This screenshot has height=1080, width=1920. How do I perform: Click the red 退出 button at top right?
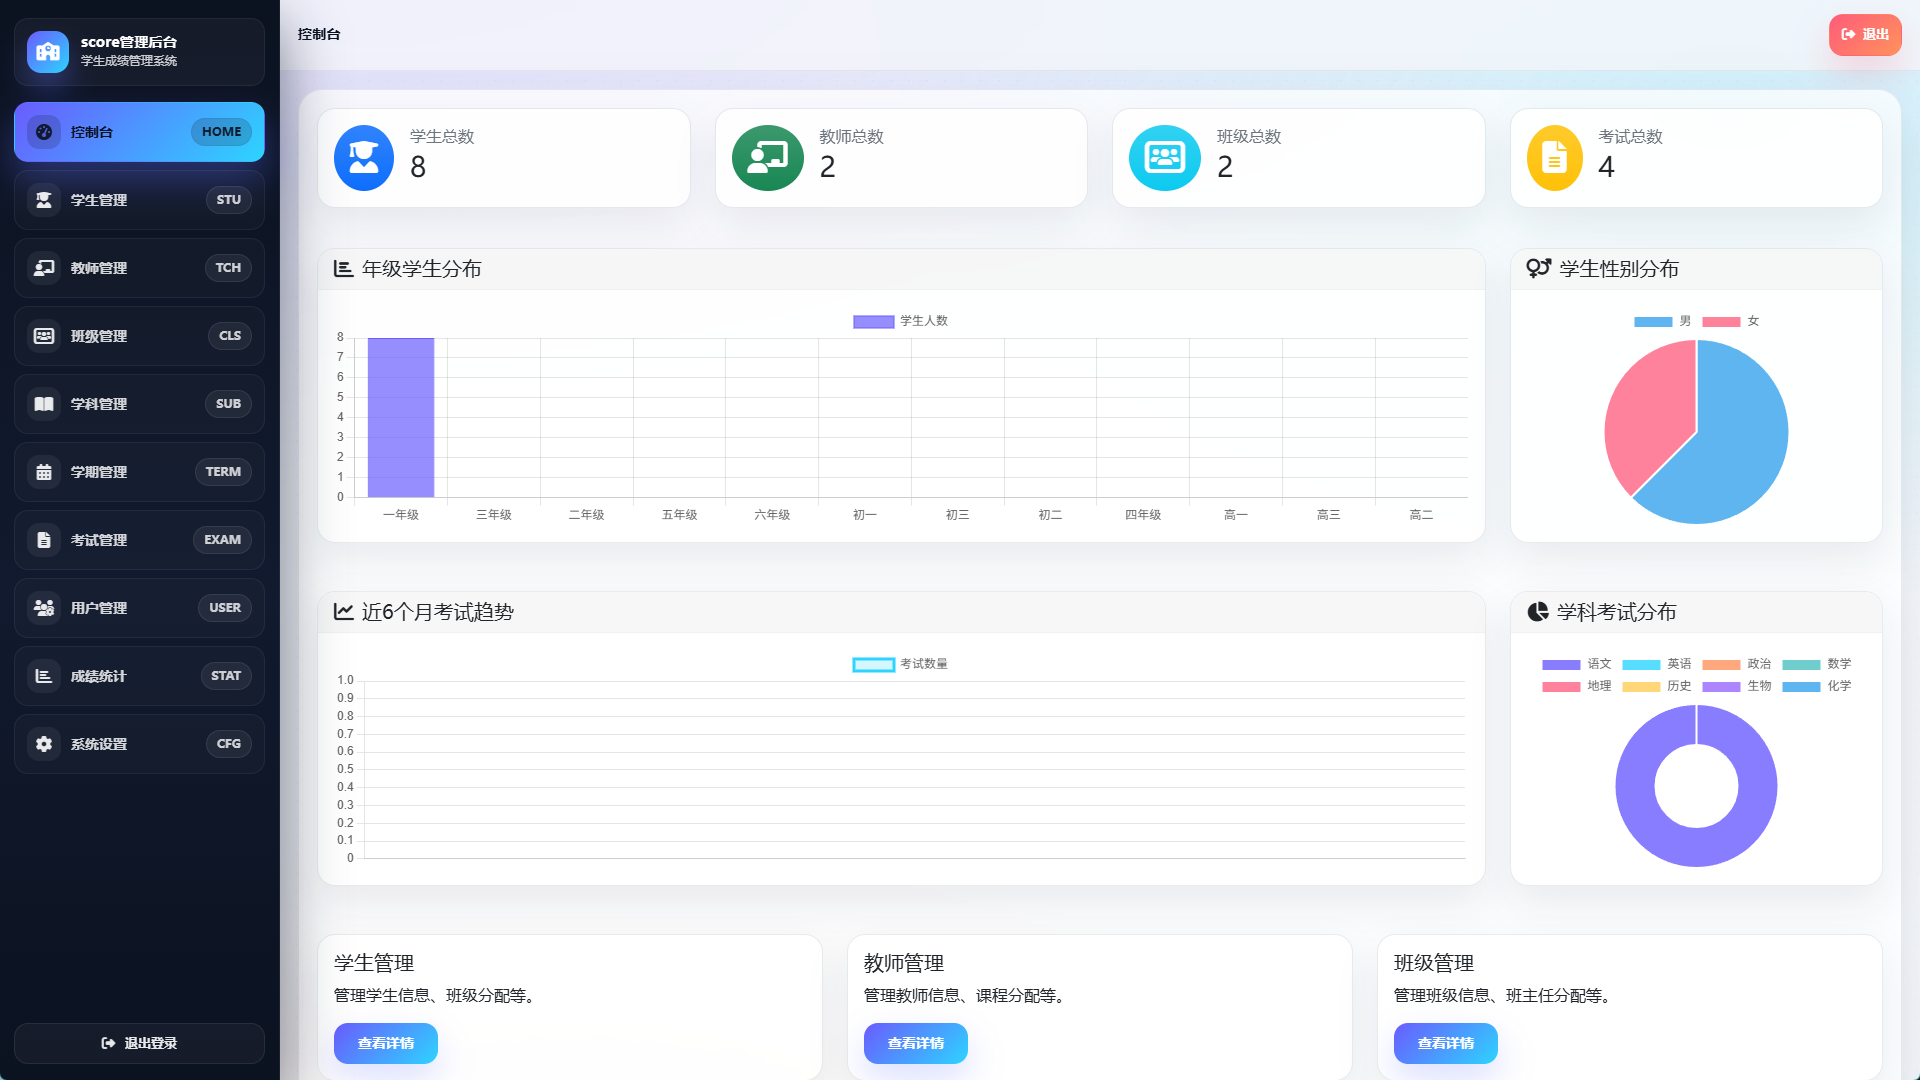tap(1865, 34)
